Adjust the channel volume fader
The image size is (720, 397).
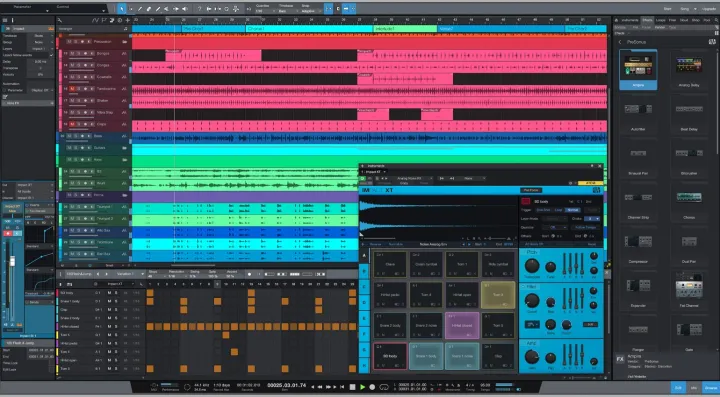[12, 261]
